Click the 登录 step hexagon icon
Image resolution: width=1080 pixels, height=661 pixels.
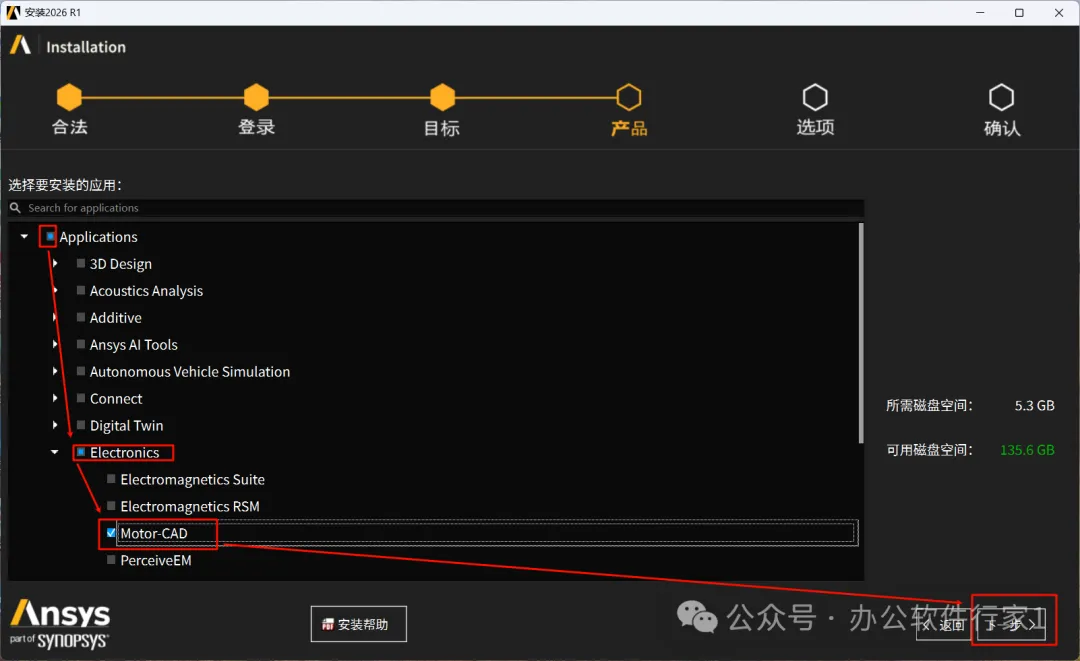256,97
